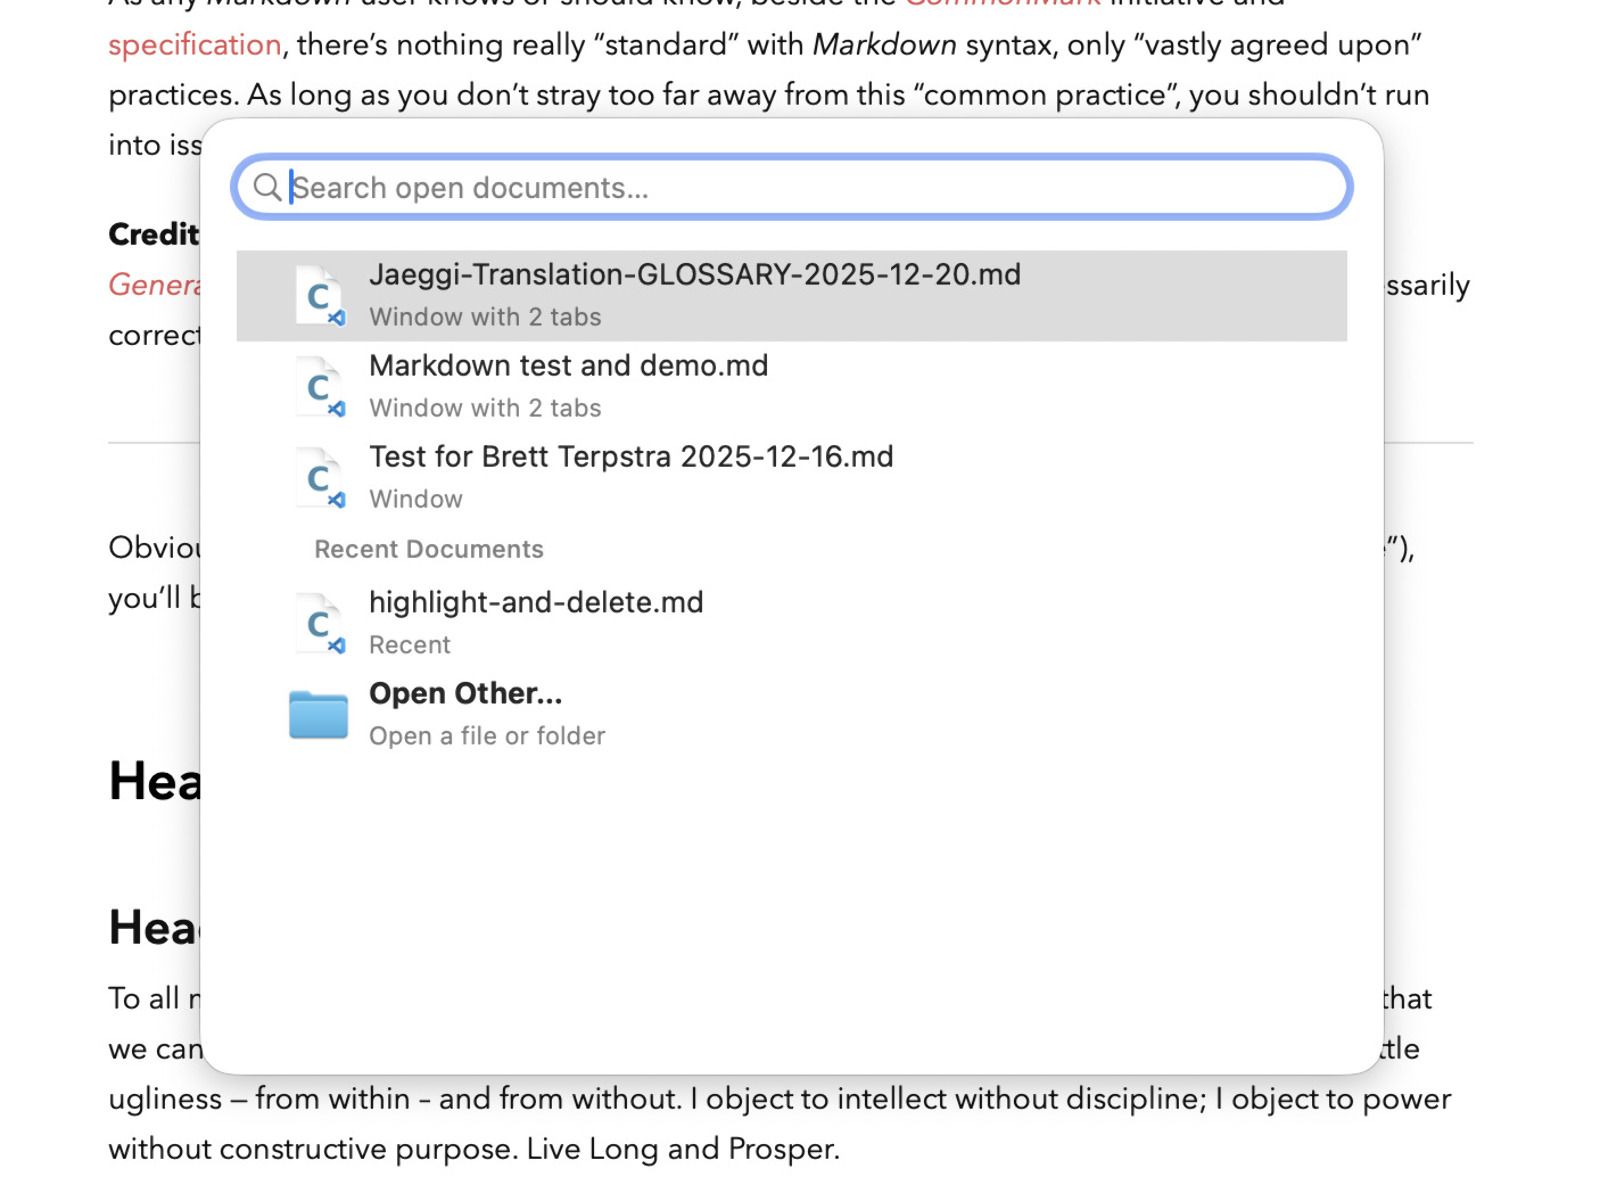Click the Test for Brett Terpstra file icon
This screenshot has height=1193, width=1600.
[x=319, y=478]
